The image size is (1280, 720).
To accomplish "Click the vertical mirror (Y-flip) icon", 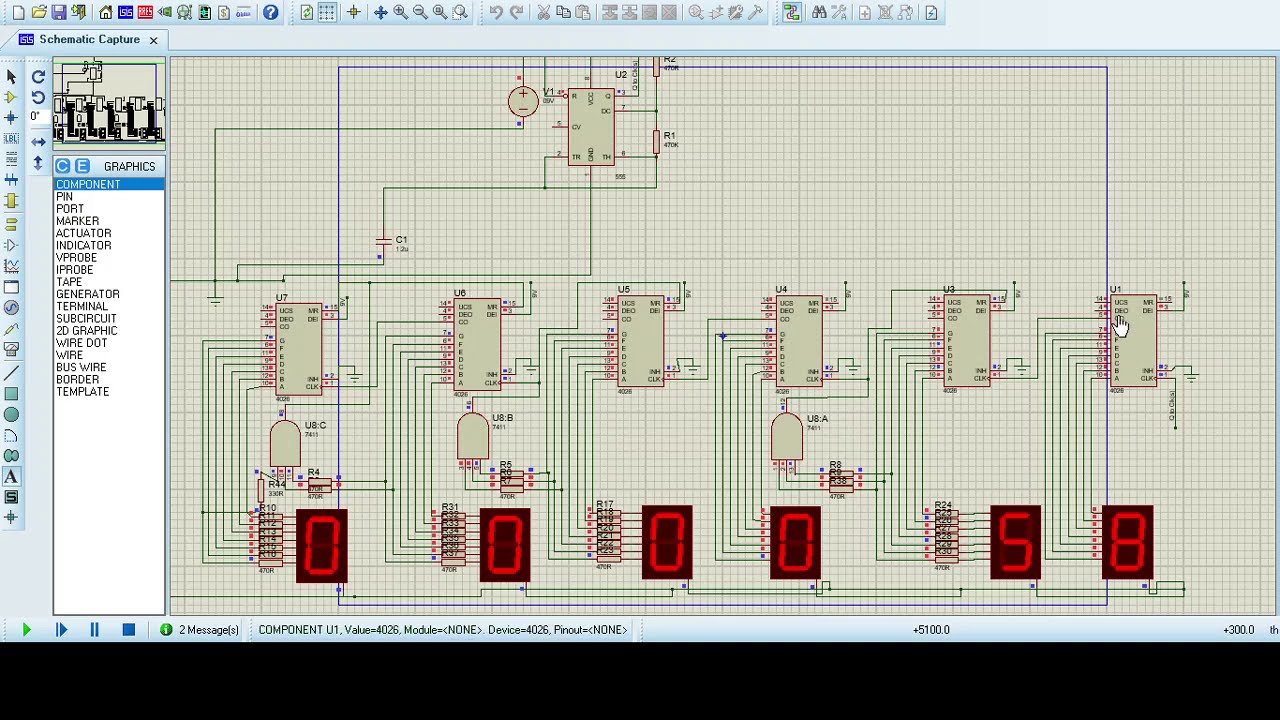I will pyautogui.click(x=38, y=163).
